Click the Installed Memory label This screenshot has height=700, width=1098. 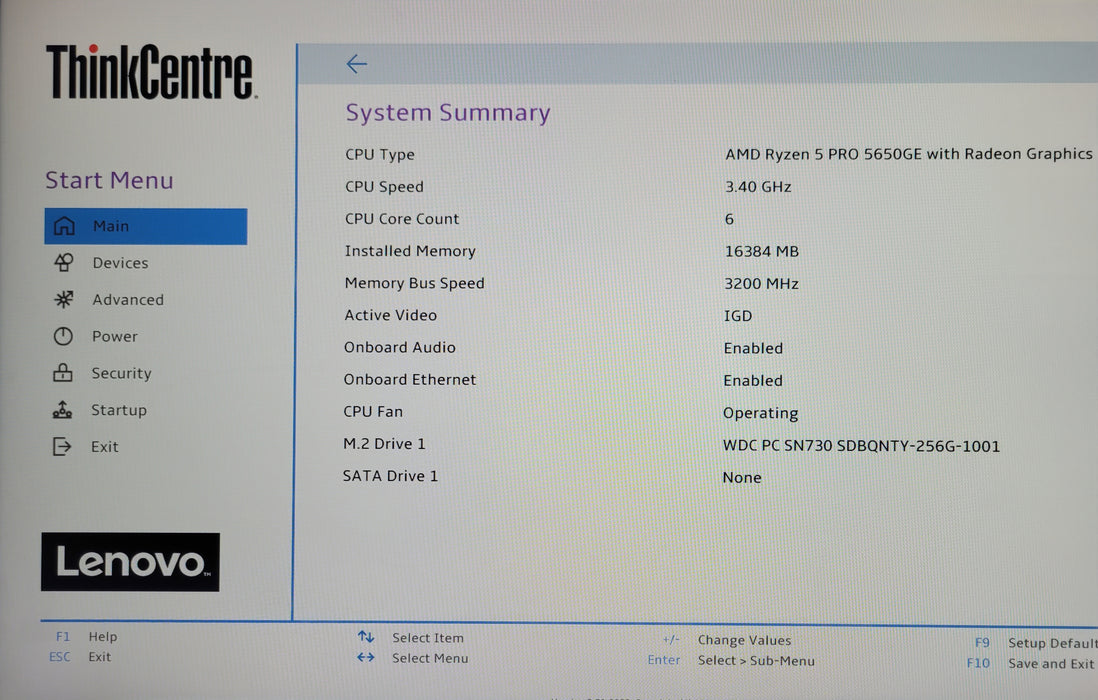tap(410, 251)
